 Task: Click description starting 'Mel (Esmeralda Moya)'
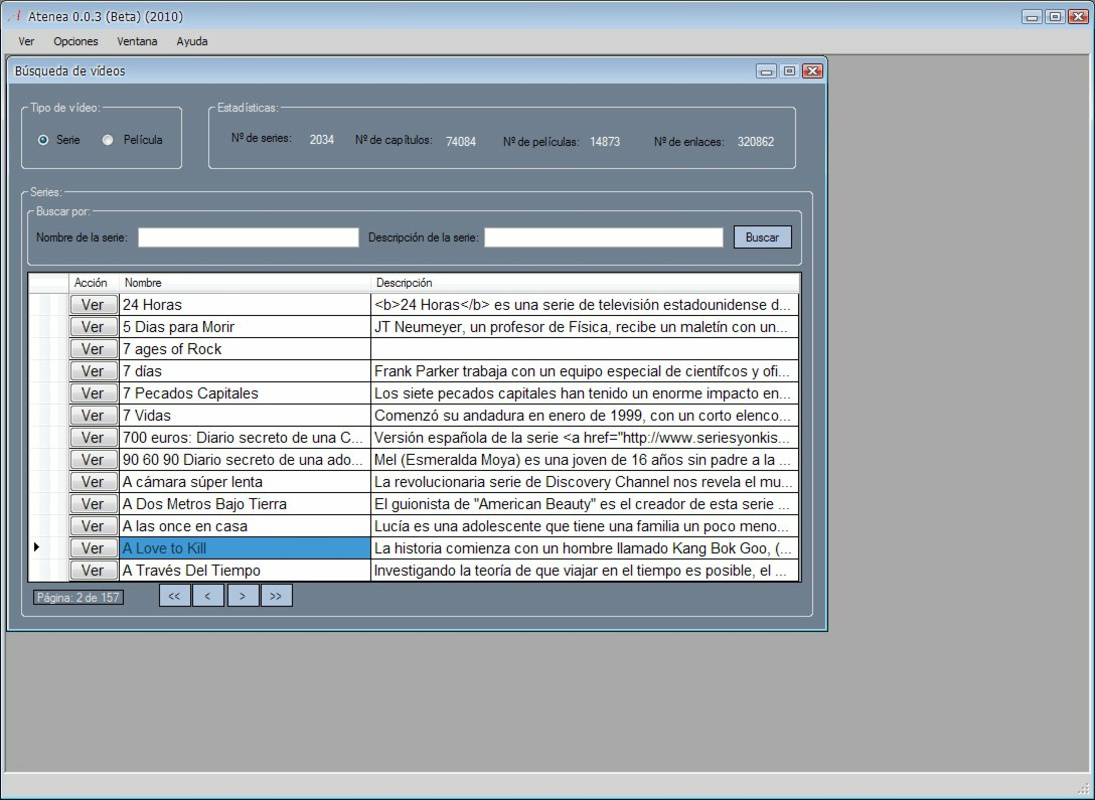click(x=585, y=459)
